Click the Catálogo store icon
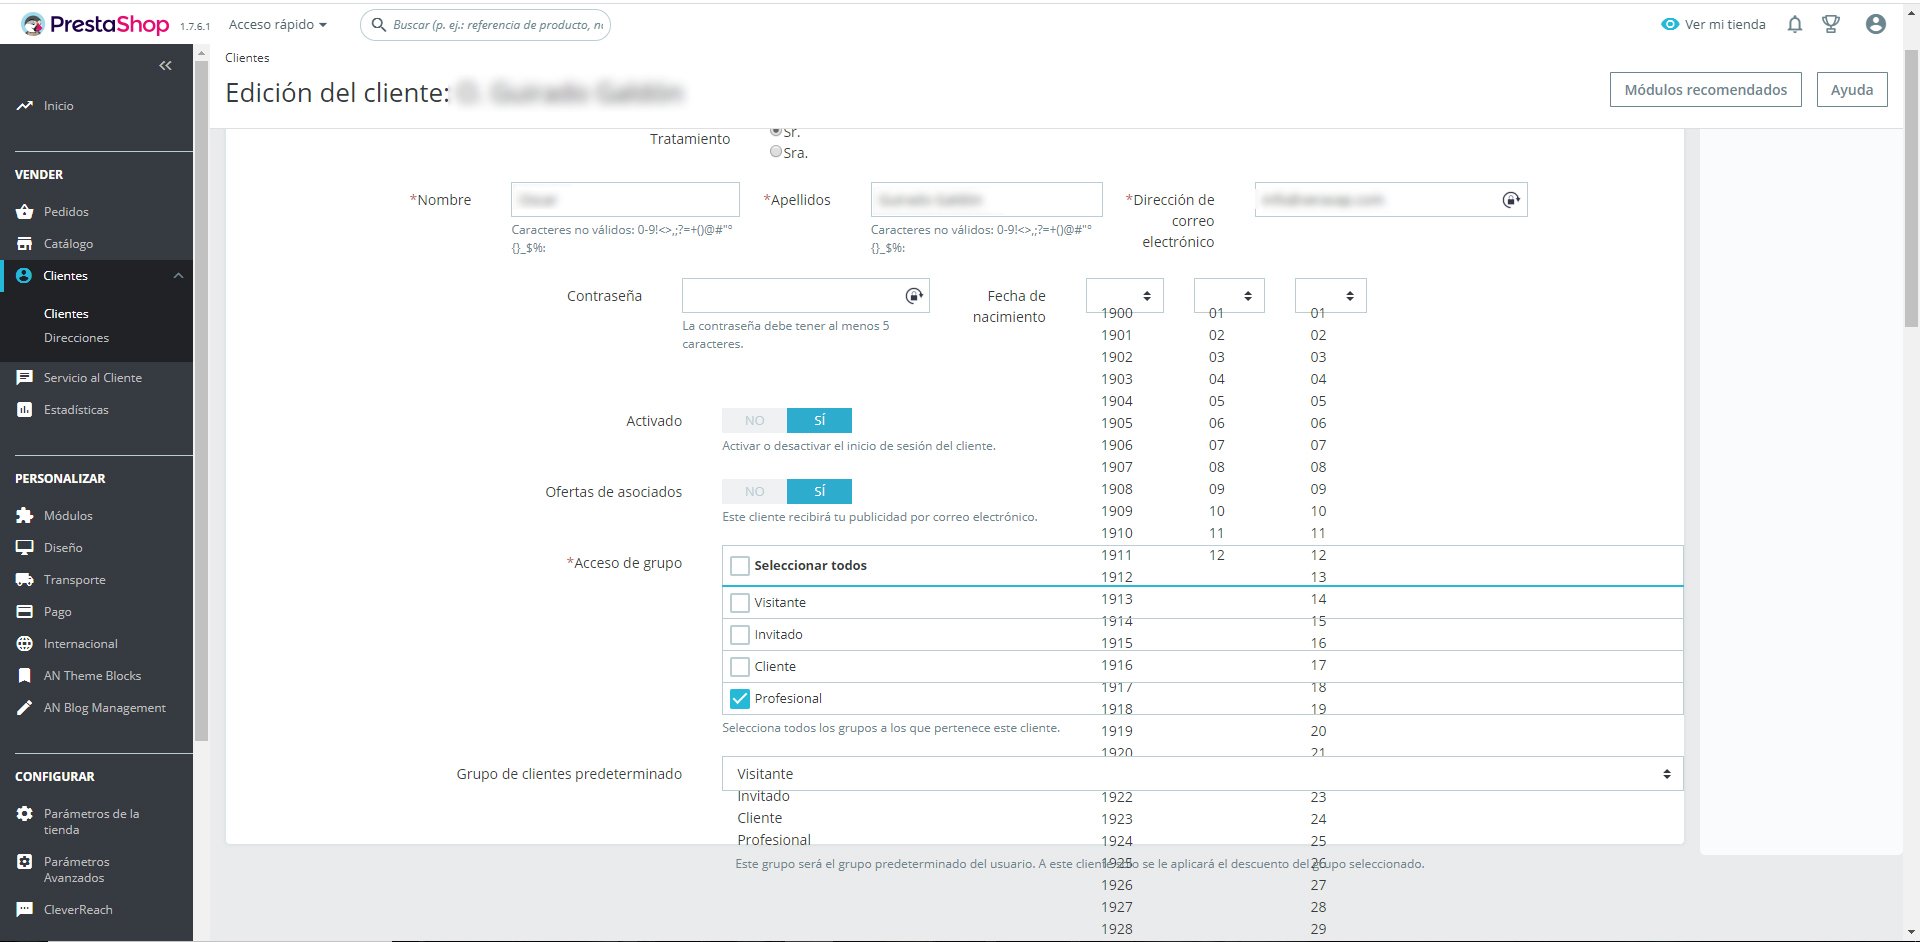The image size is (1920, 942). click(24, 243)
